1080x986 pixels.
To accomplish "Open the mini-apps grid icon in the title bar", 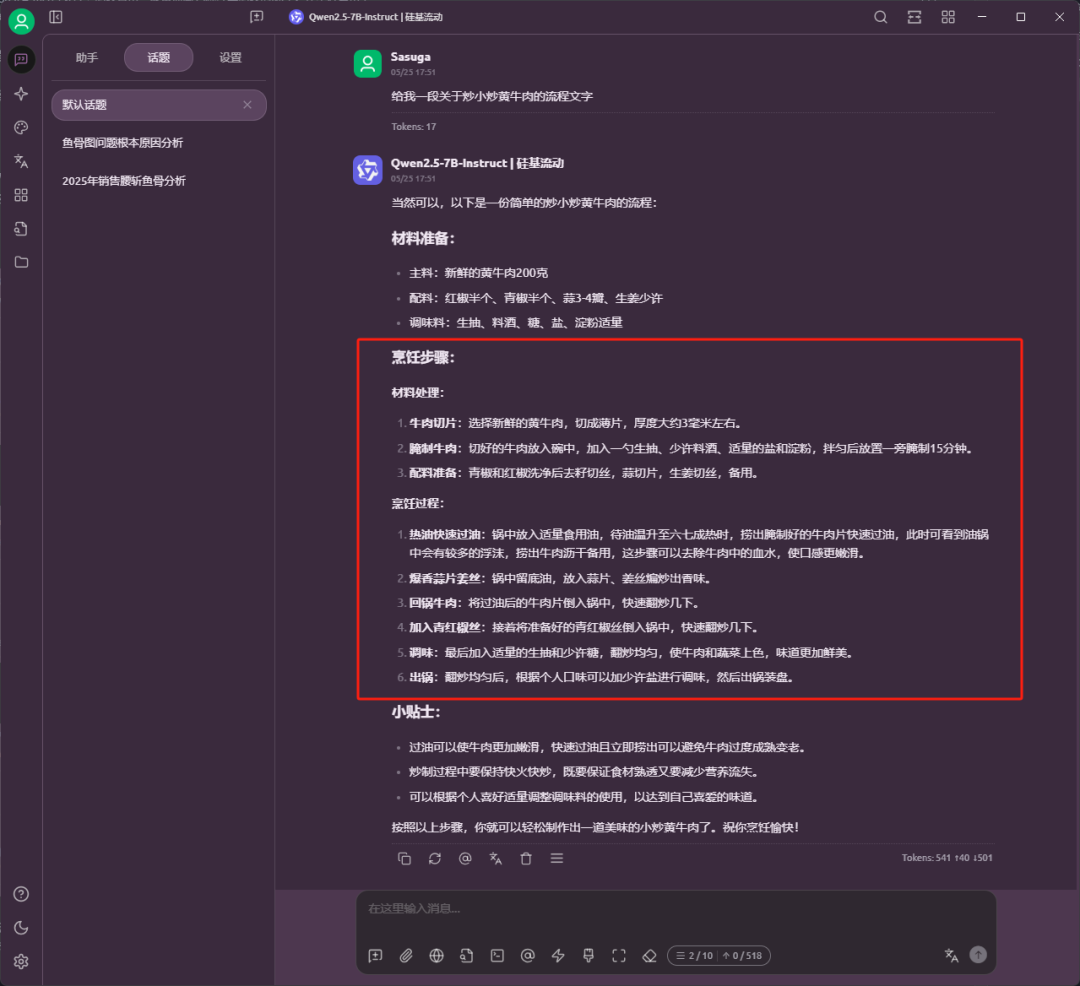I will (x=948, y=17).
